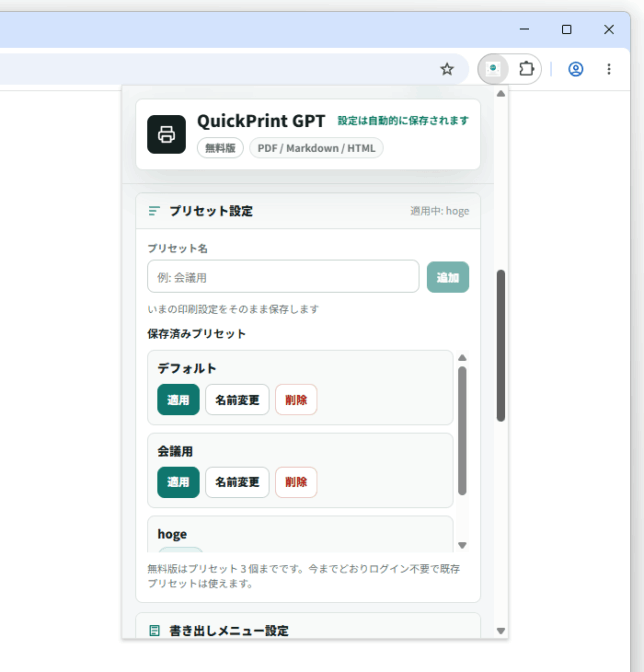Click the 設定は自動的に保存されます notice
Screen dimensions: 644x672
coord(403,121)
